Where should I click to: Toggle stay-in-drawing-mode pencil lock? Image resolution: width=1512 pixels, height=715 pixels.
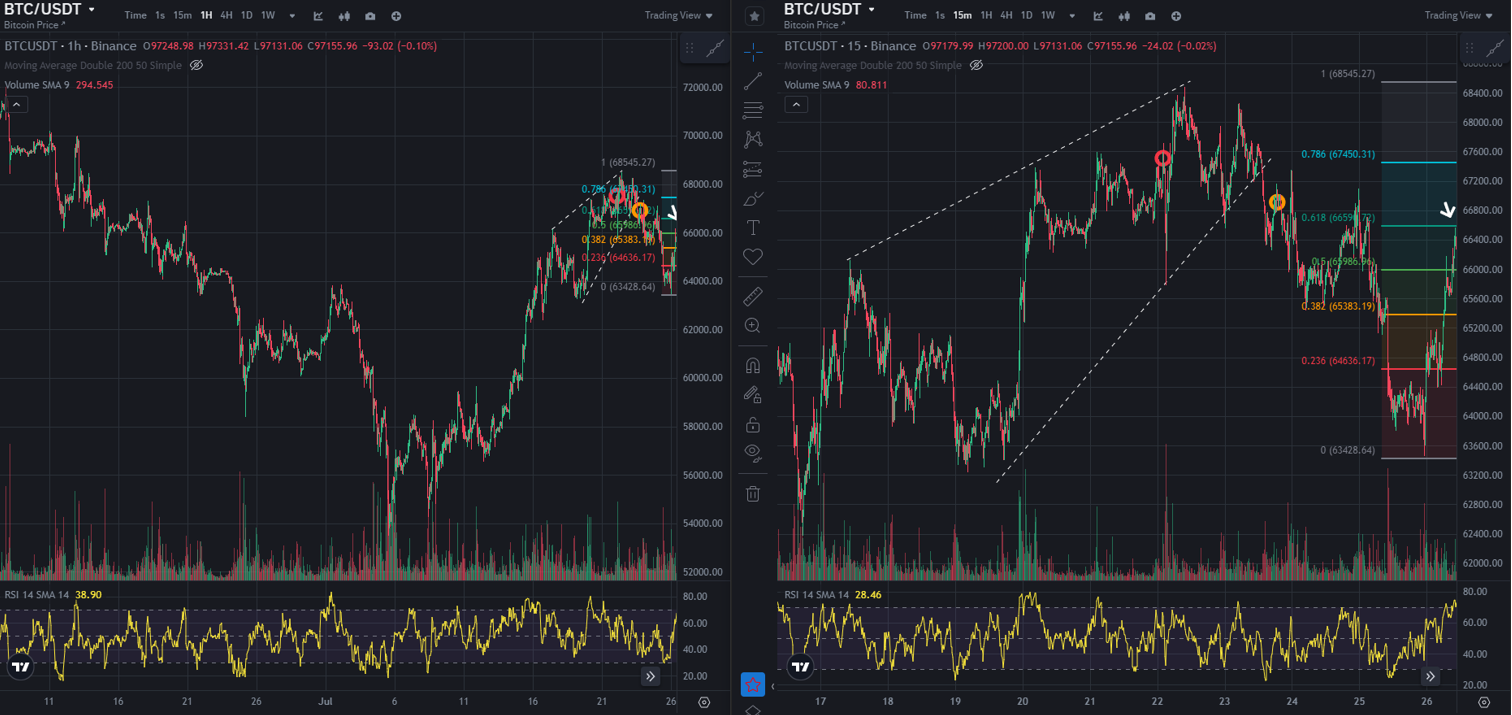[x=753, y=395]
